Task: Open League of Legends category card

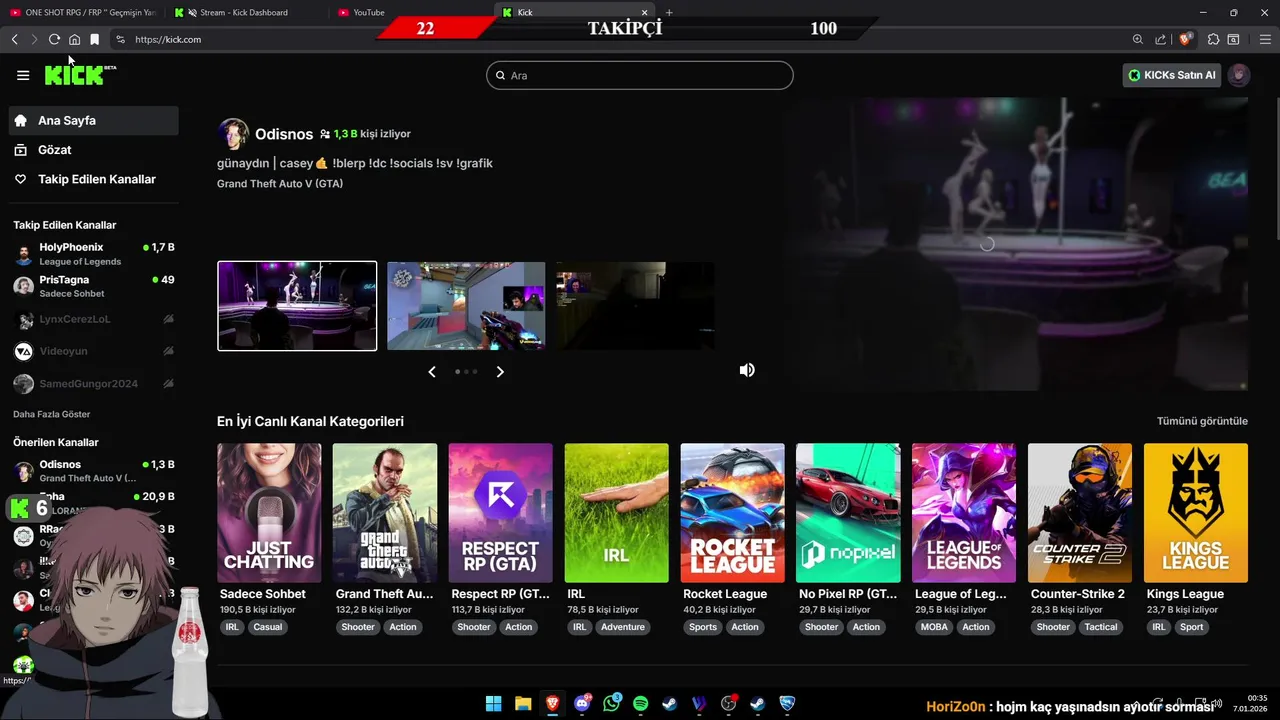Action: (964, 513)
